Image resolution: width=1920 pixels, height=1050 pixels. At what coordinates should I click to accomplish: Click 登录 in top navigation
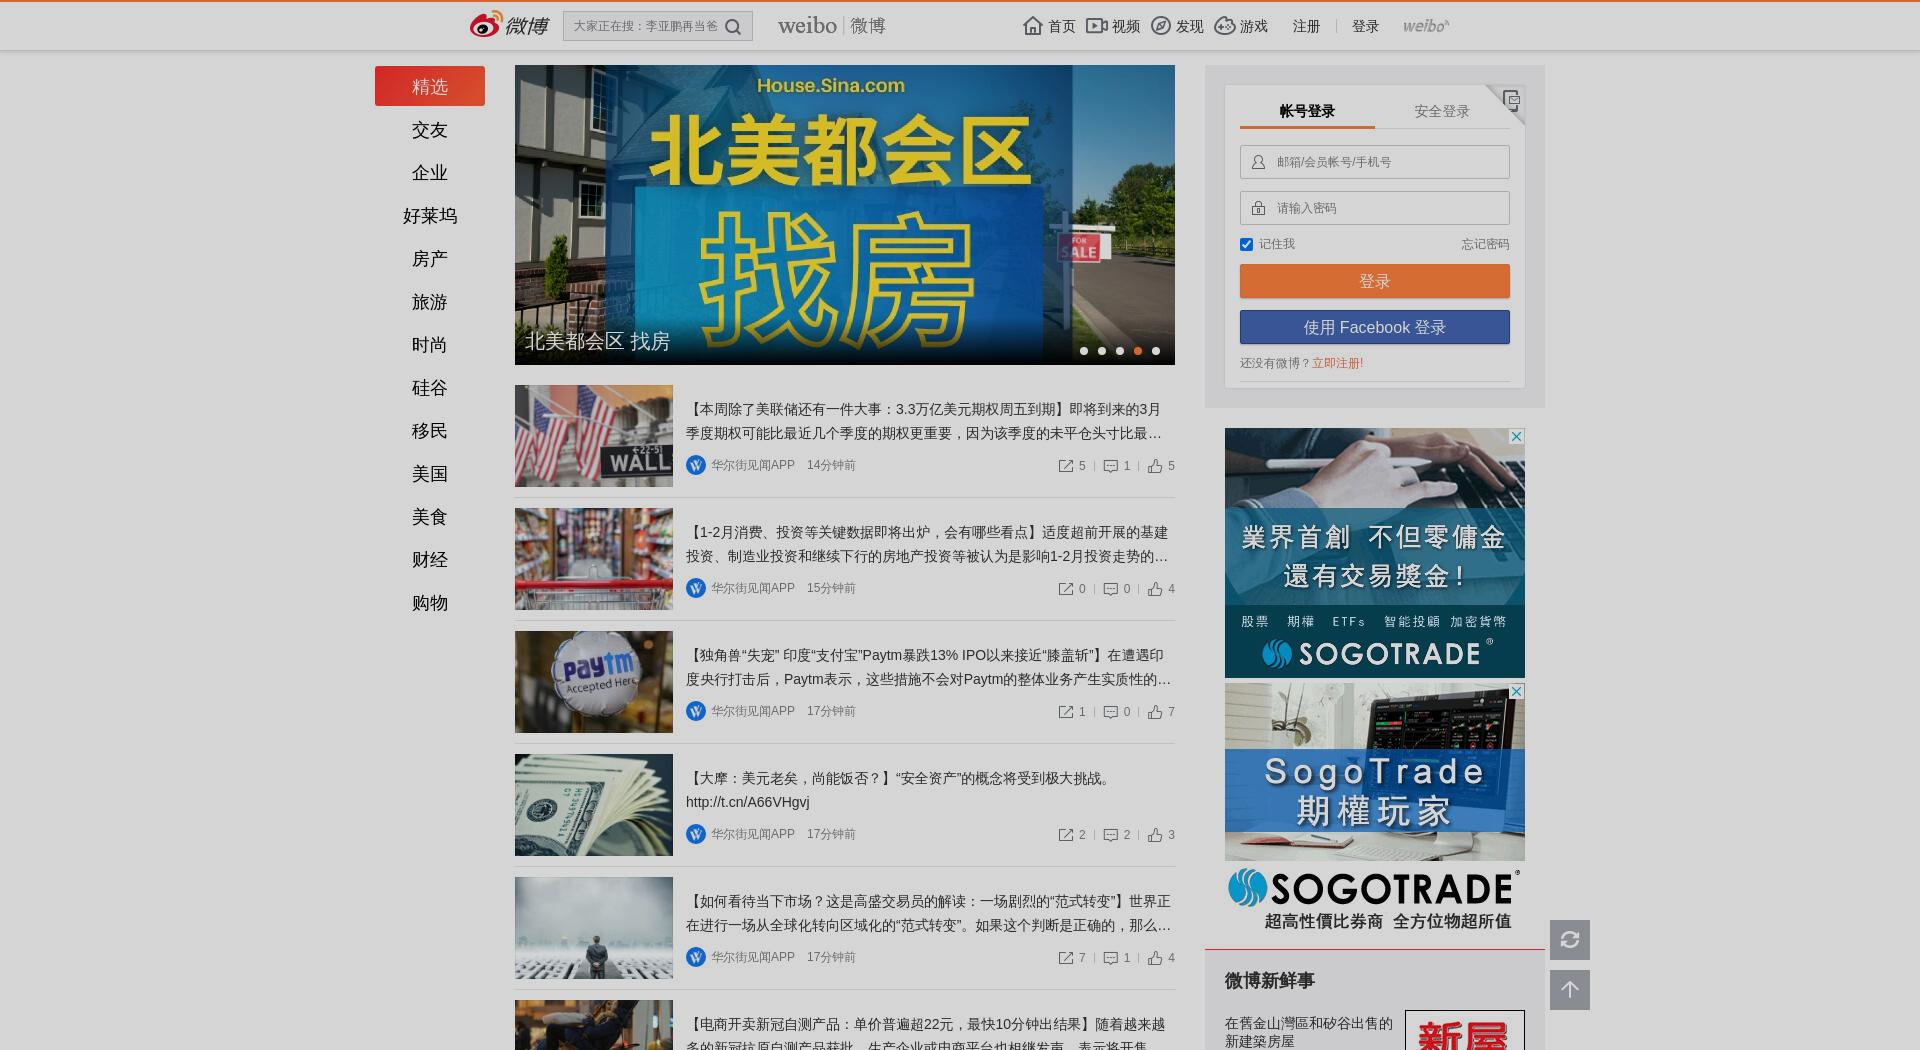click(1365, 26)
